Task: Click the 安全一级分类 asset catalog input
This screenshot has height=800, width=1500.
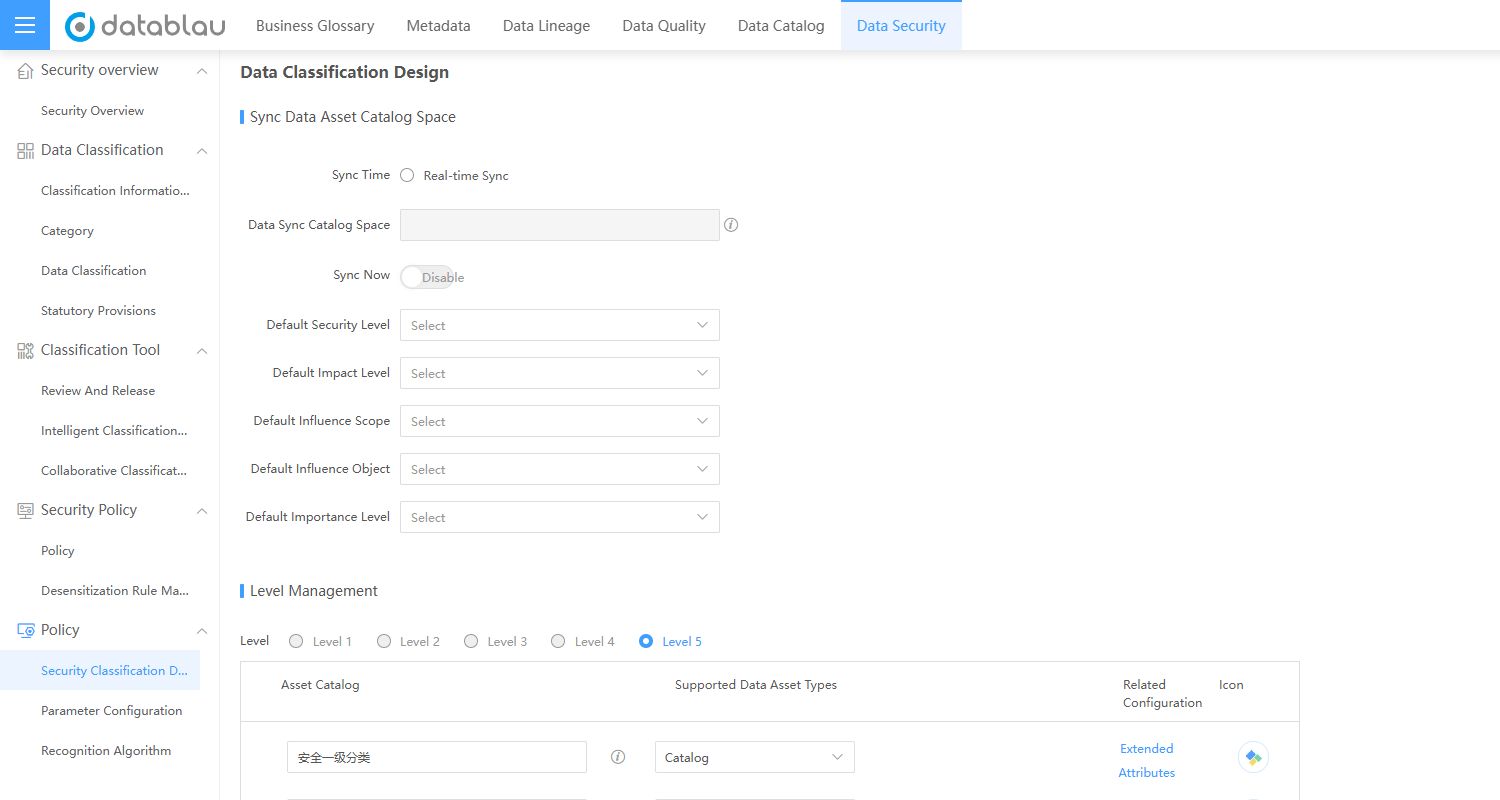Action: click(x=437, y=757)
